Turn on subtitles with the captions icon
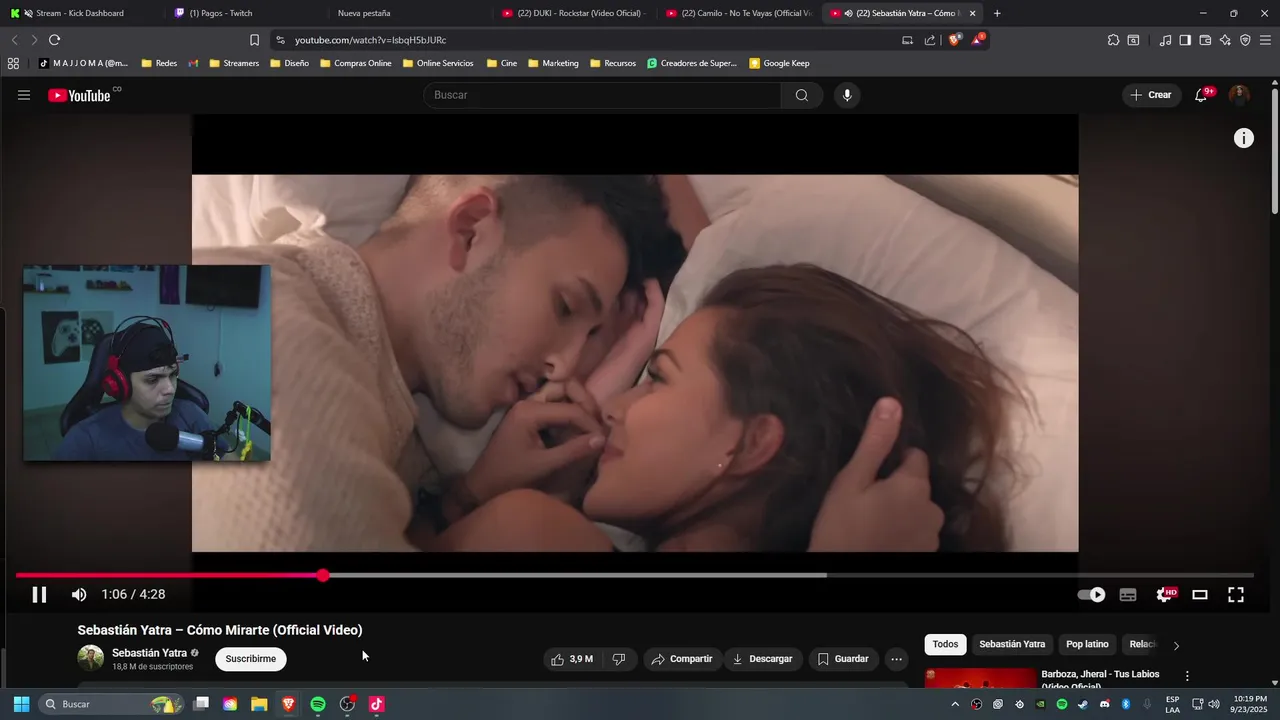The image size is (1280, 720). pos(1128,594)
